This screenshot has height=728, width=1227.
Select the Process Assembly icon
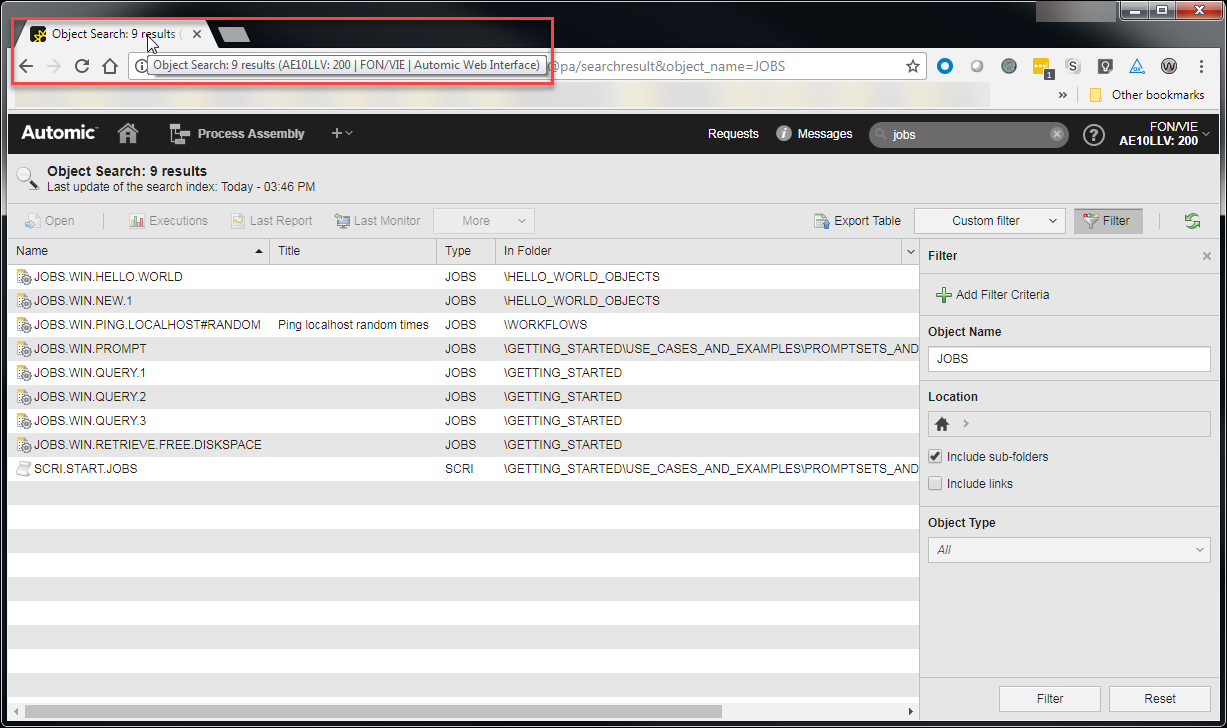[x=179, y=132]
